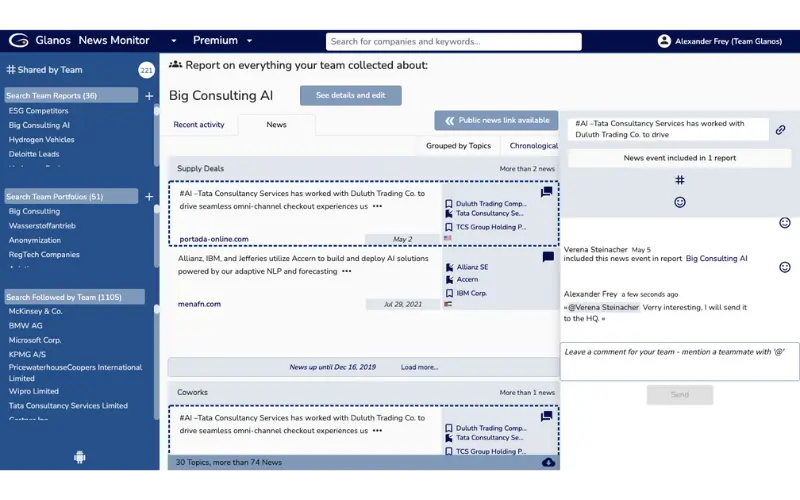Image resolution: width=800 pixels, height=500 pixels.
Task: Focus the Search for companies and keywords field
Action: 454,41
